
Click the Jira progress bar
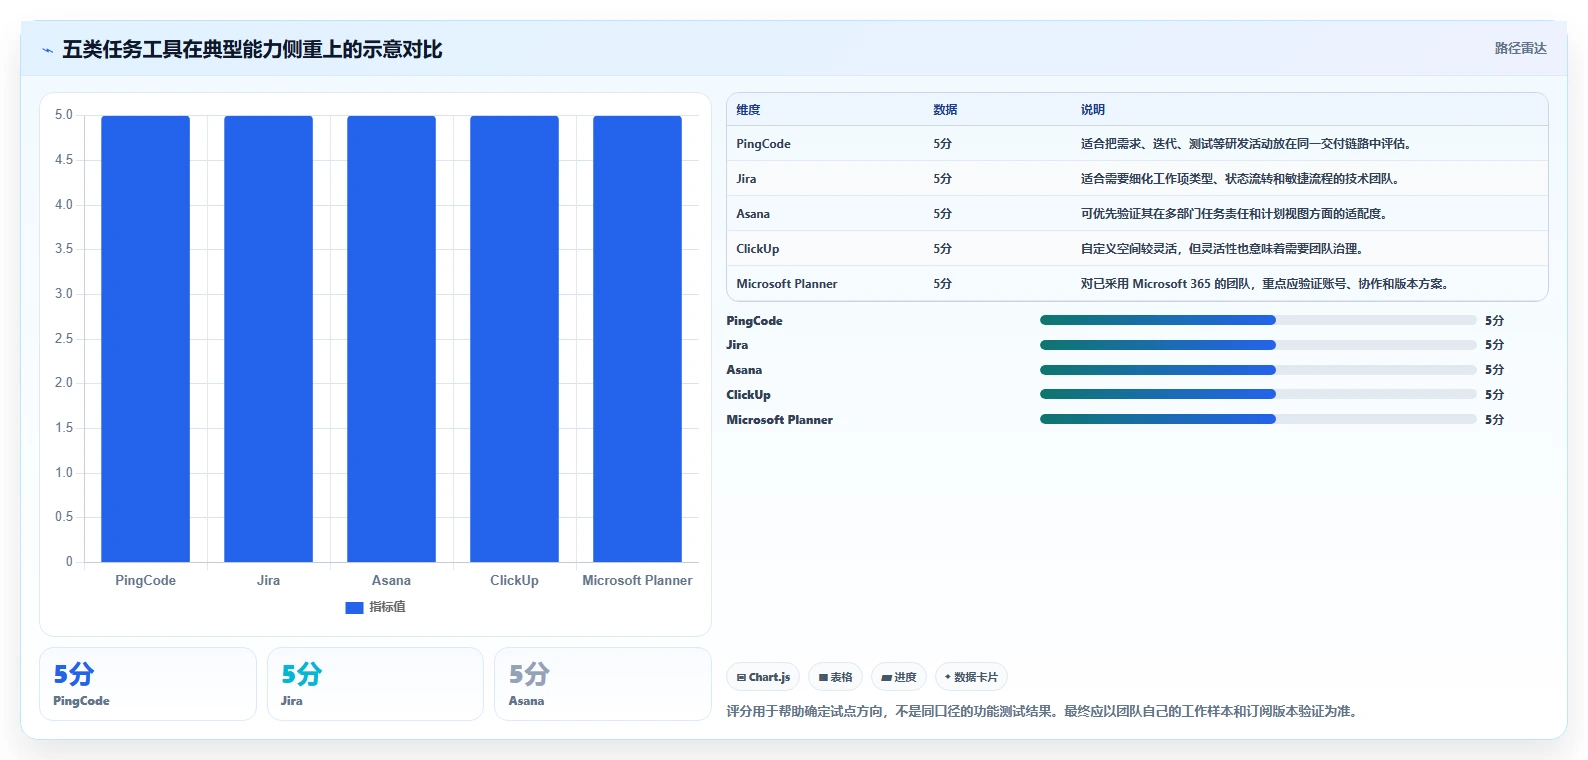click(1258, 345)
